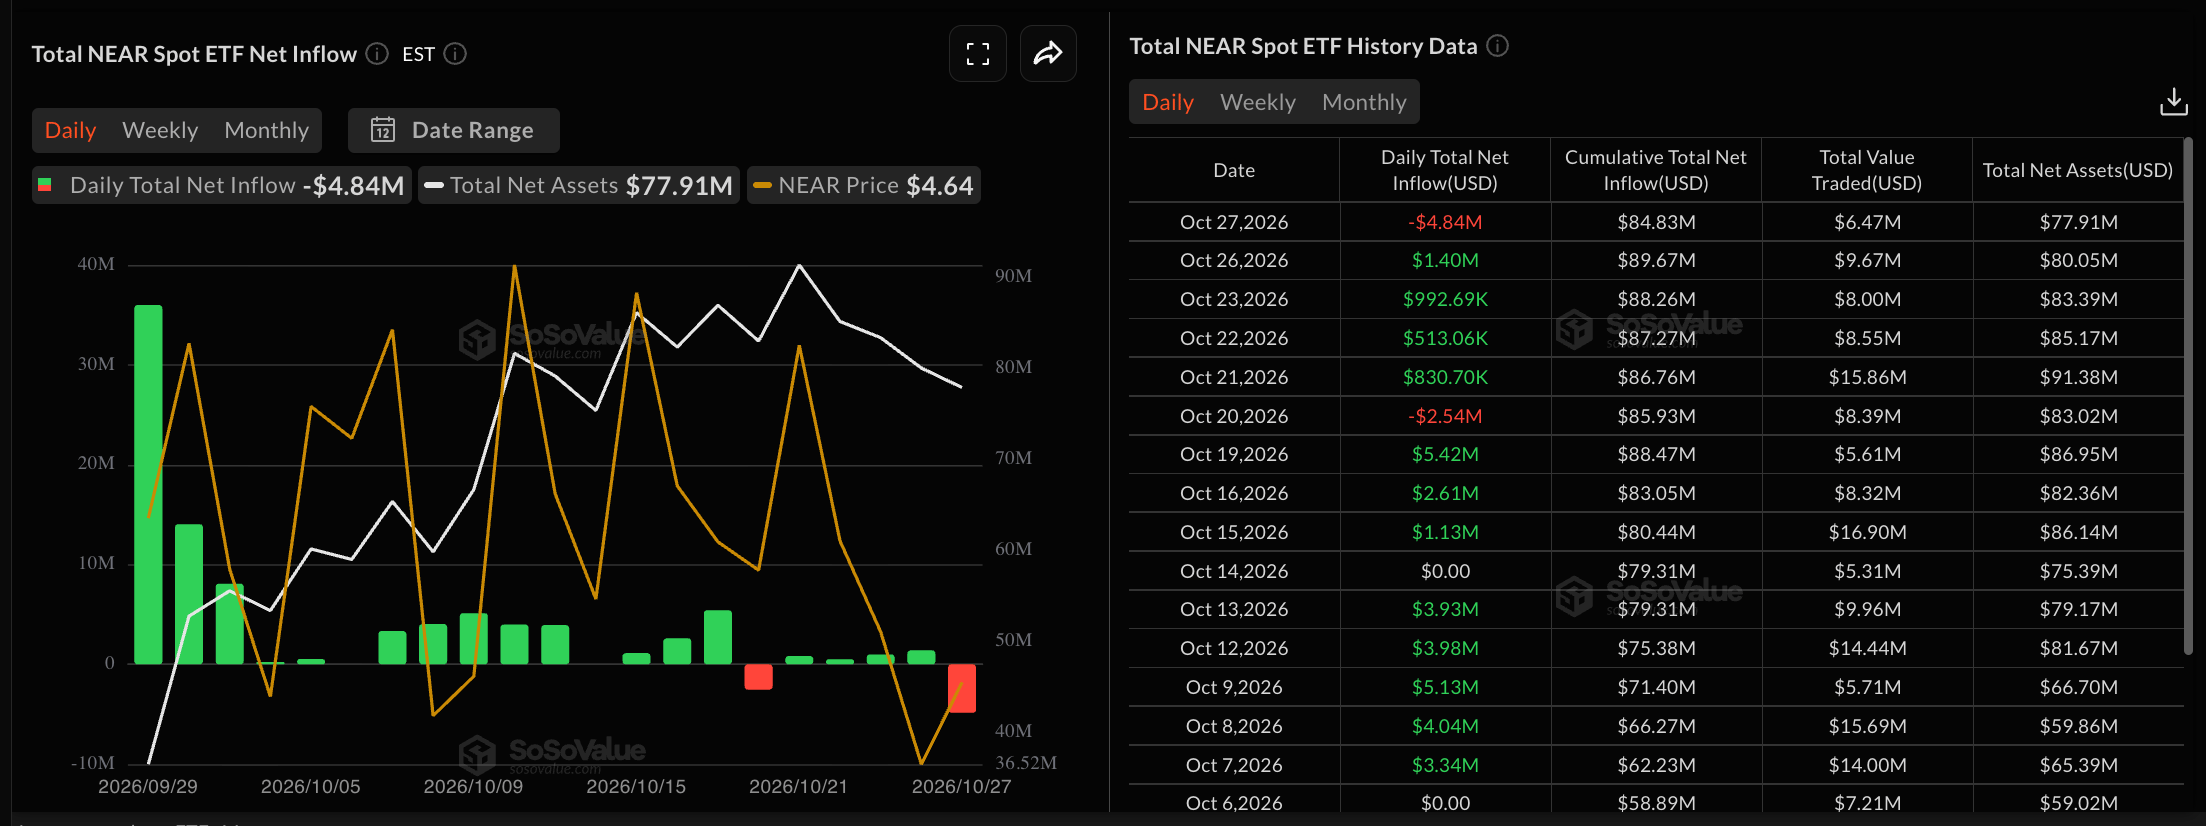Click the $15.69M value traded cell
The height and width of the screenshot is (826, 2206).
(1867, 726)
